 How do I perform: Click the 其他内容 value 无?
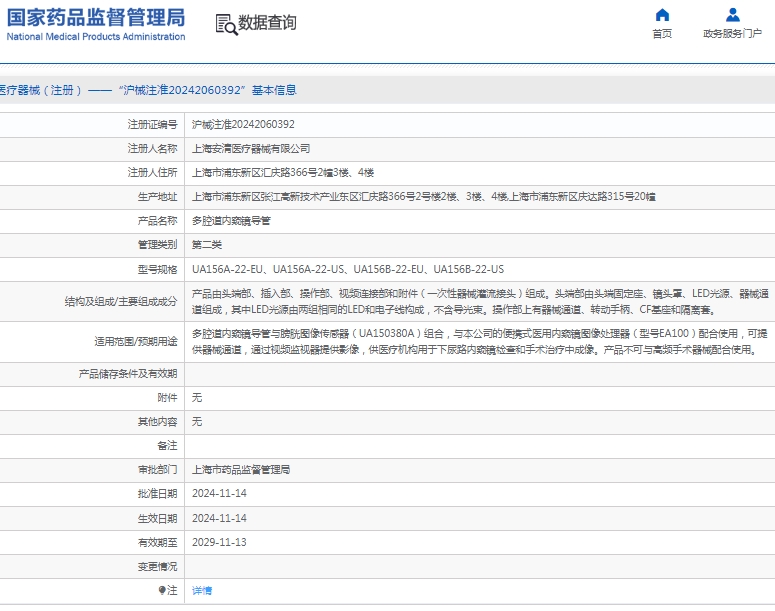point(197,422)
